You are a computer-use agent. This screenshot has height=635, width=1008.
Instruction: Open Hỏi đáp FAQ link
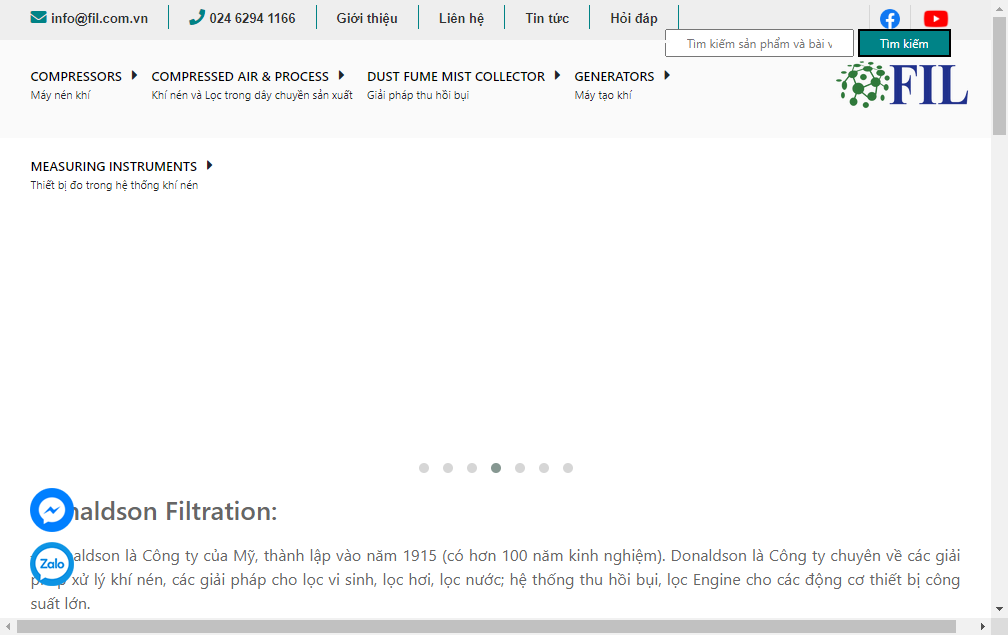[x=634, y=18]
